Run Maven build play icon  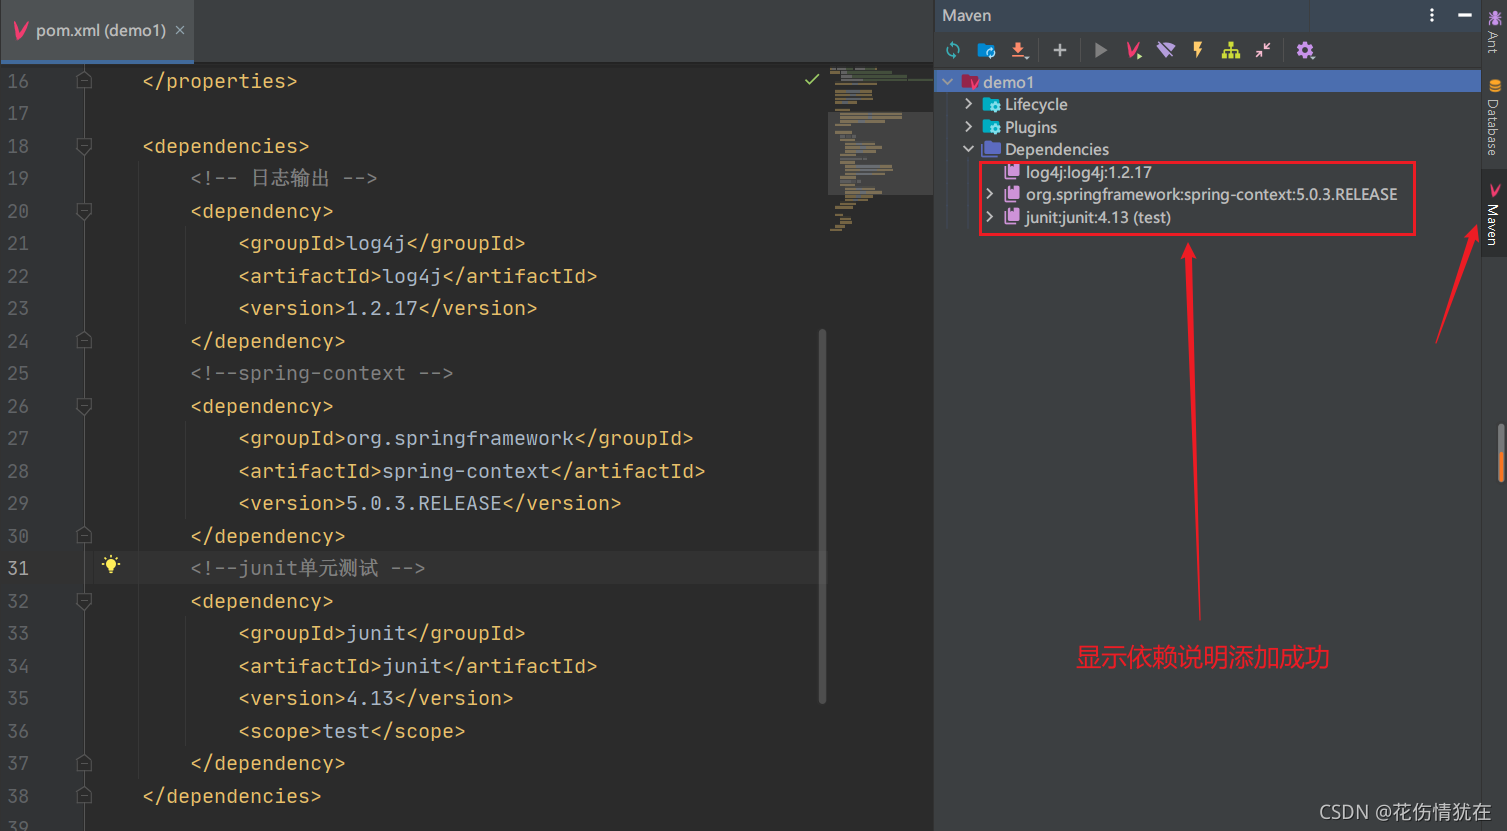[1101, 50]
